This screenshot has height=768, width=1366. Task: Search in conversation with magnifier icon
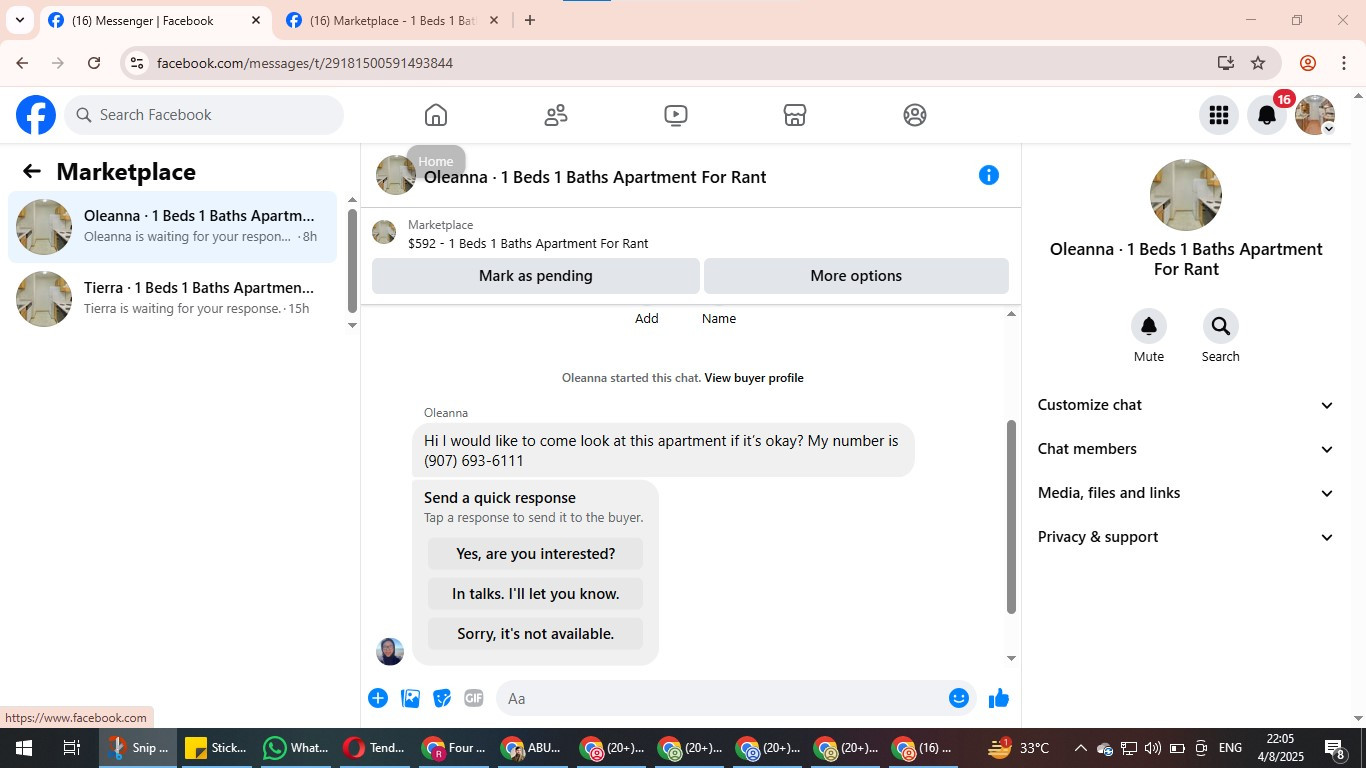point(1221,326)
